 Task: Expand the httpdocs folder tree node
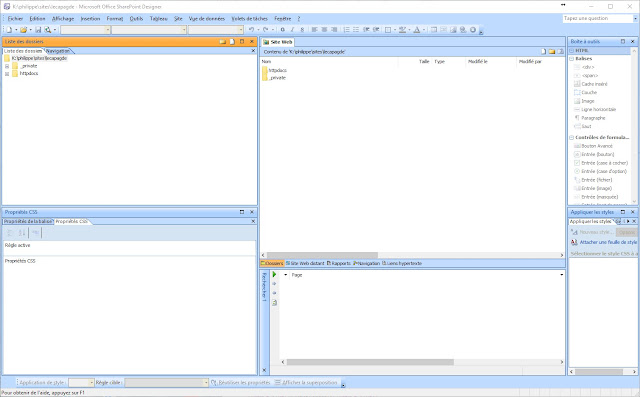(x=7, y=74)
